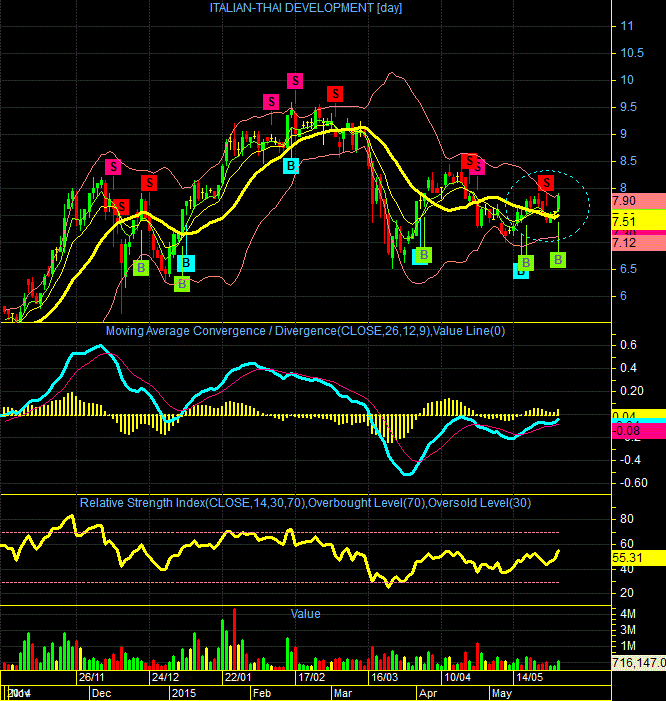666x701 pixels.
Task: Select the first pink S marker near 26/11
Action: tap(113, 167)
